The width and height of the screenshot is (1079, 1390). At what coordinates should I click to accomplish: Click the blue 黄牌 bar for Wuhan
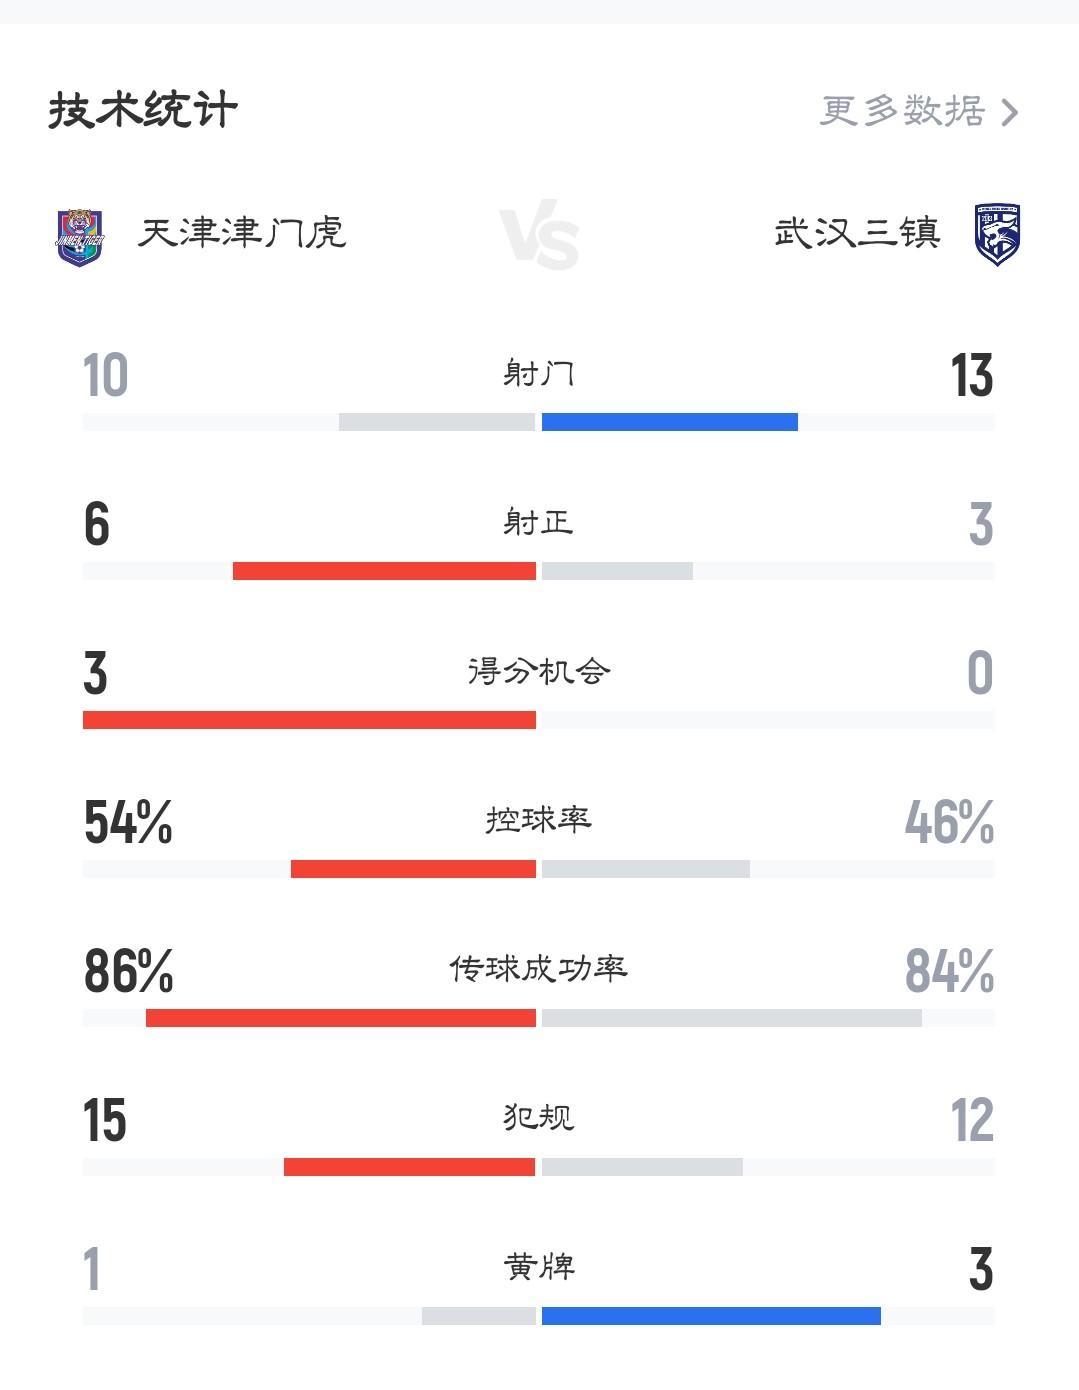click(x=711, y=1316)
